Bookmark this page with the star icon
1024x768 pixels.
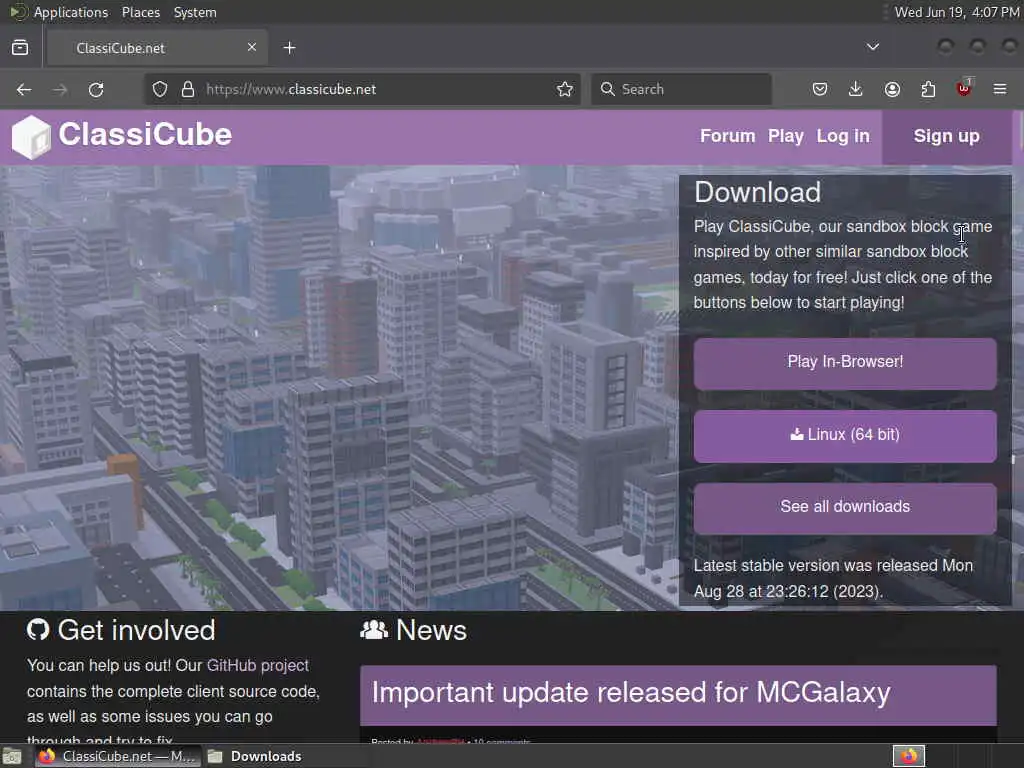tap(565, 89)
